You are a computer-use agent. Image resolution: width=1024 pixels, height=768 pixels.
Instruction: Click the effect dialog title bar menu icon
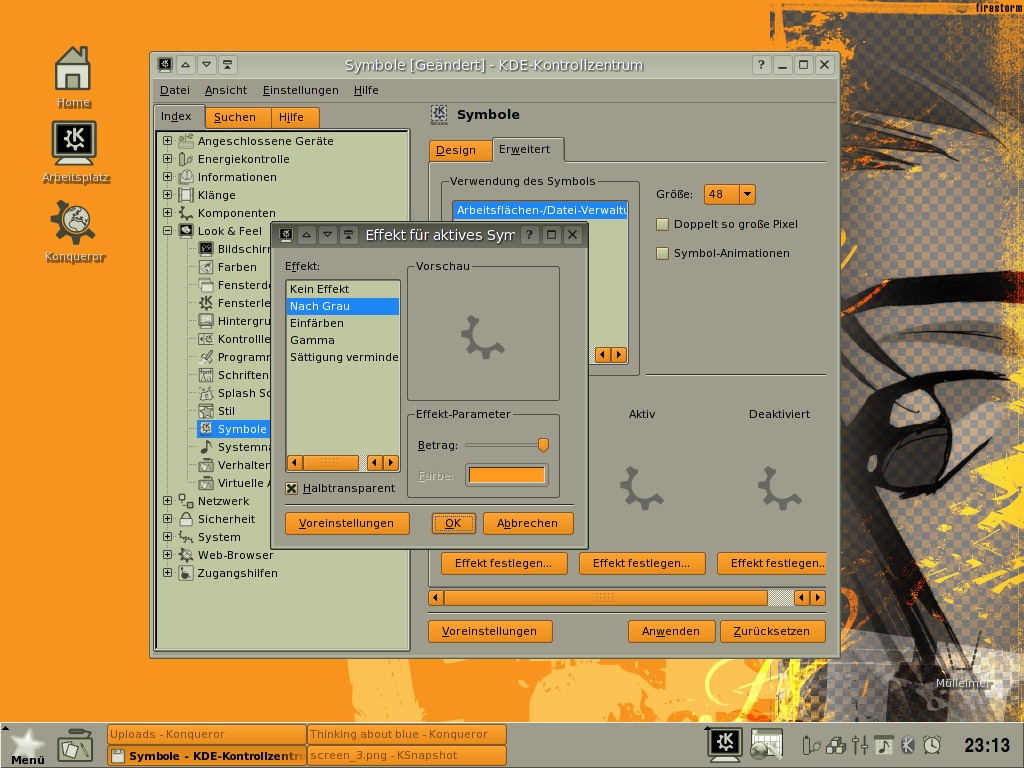point(286,234)
